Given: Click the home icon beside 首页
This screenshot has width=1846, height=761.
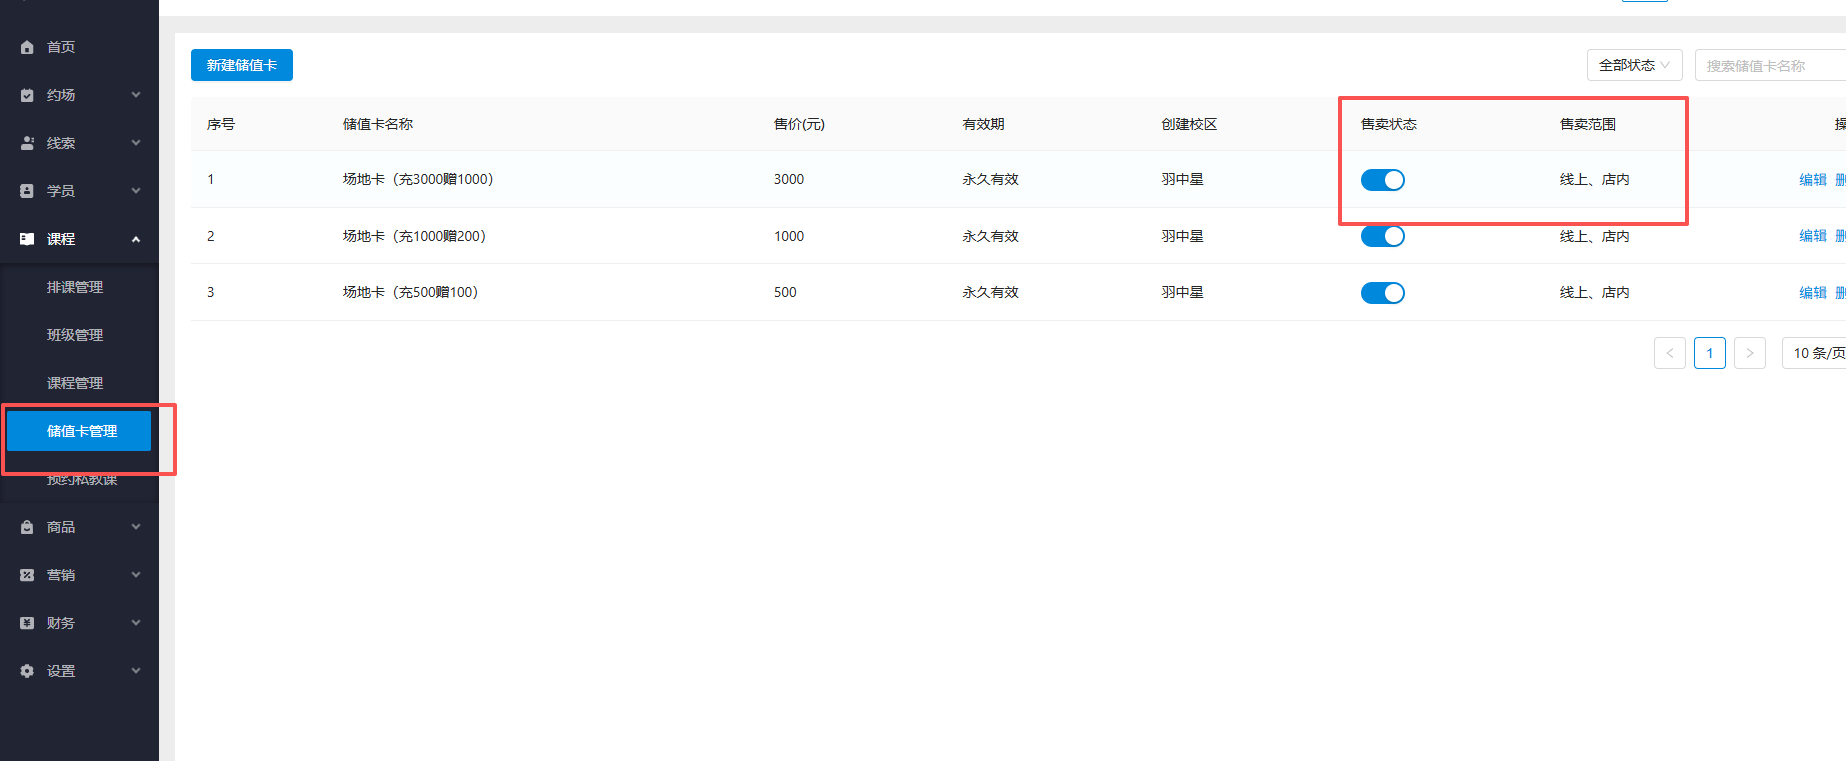Looking at the screenshot, I should click(27, 47).
